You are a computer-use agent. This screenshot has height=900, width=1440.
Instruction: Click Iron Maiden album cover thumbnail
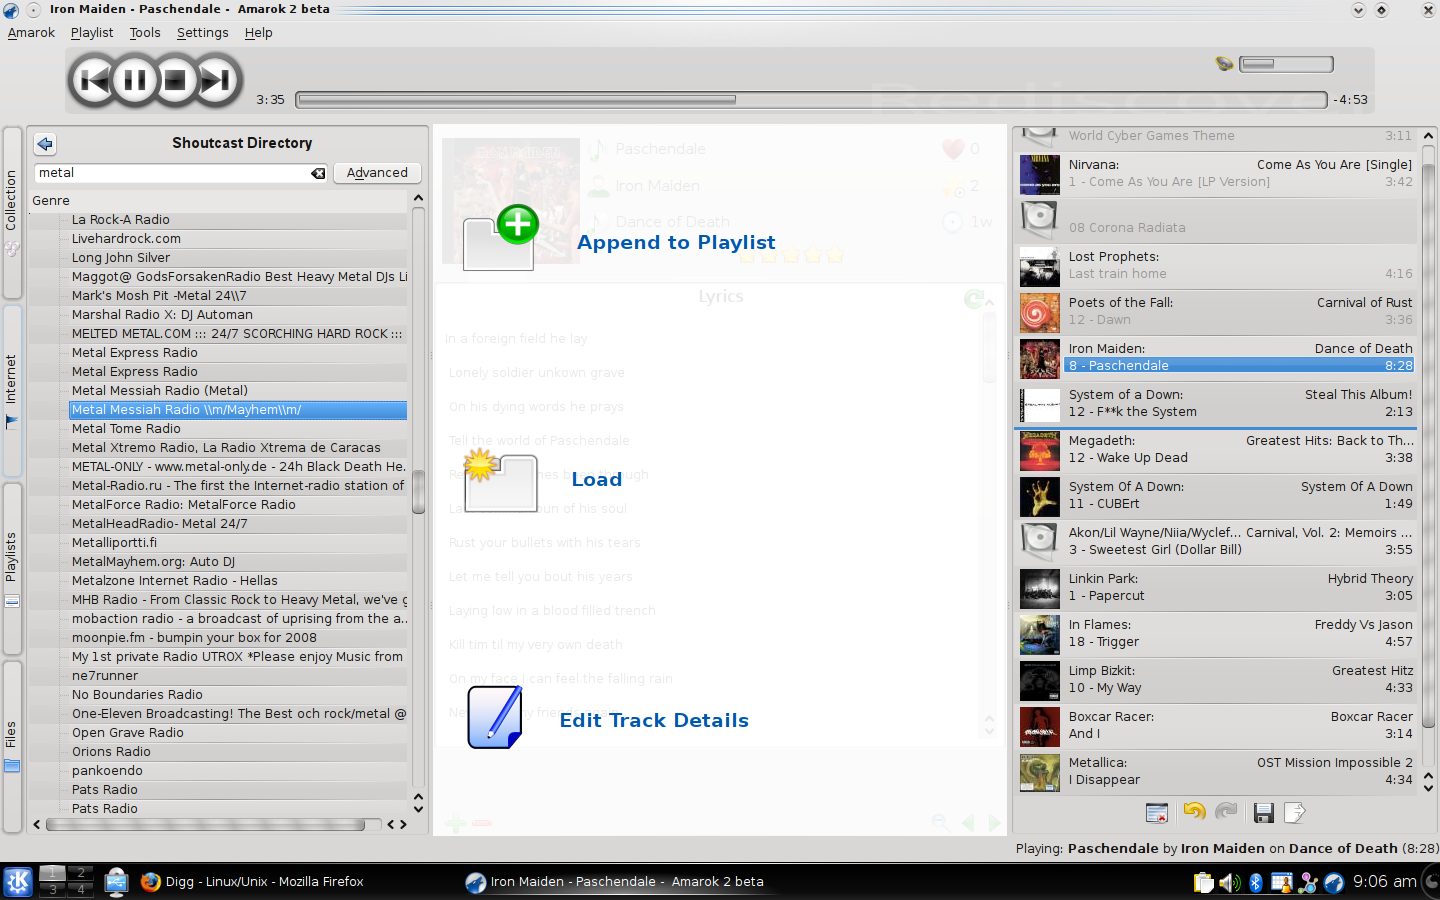[1040, 359]
